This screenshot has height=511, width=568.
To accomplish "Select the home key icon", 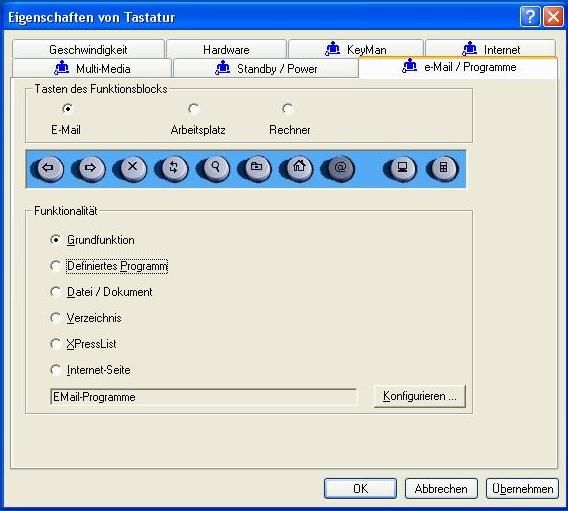I will 298,168.
